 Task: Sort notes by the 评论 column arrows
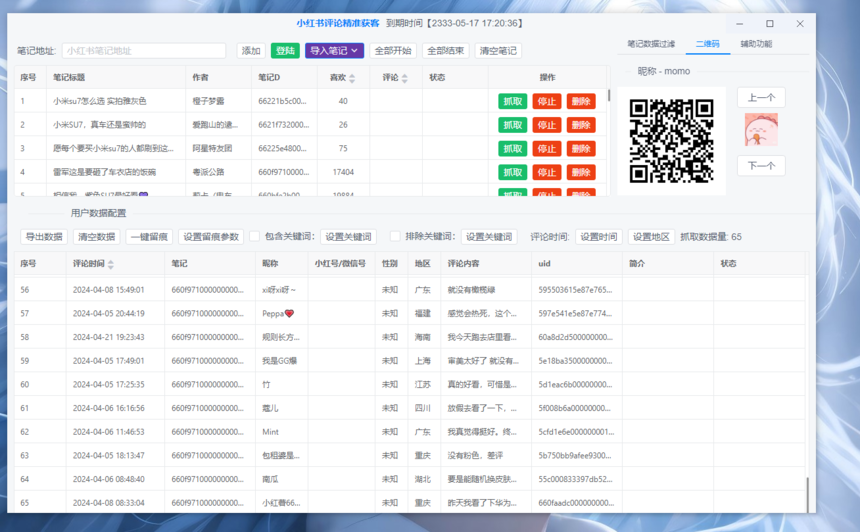404,78
